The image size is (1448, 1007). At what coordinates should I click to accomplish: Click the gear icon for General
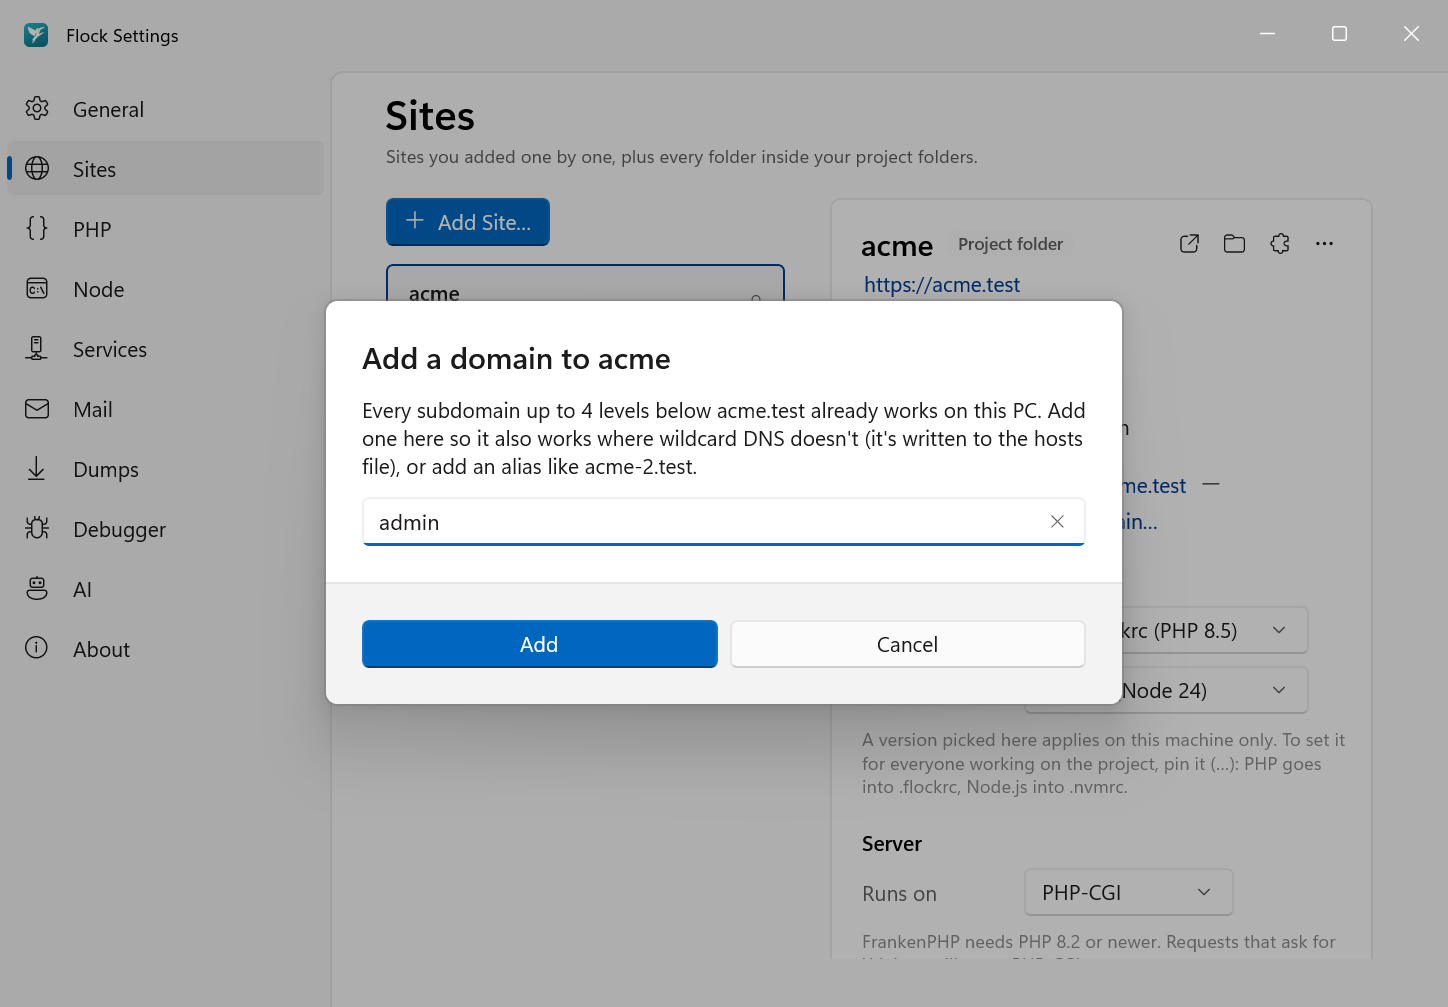(x=37, y=109)
